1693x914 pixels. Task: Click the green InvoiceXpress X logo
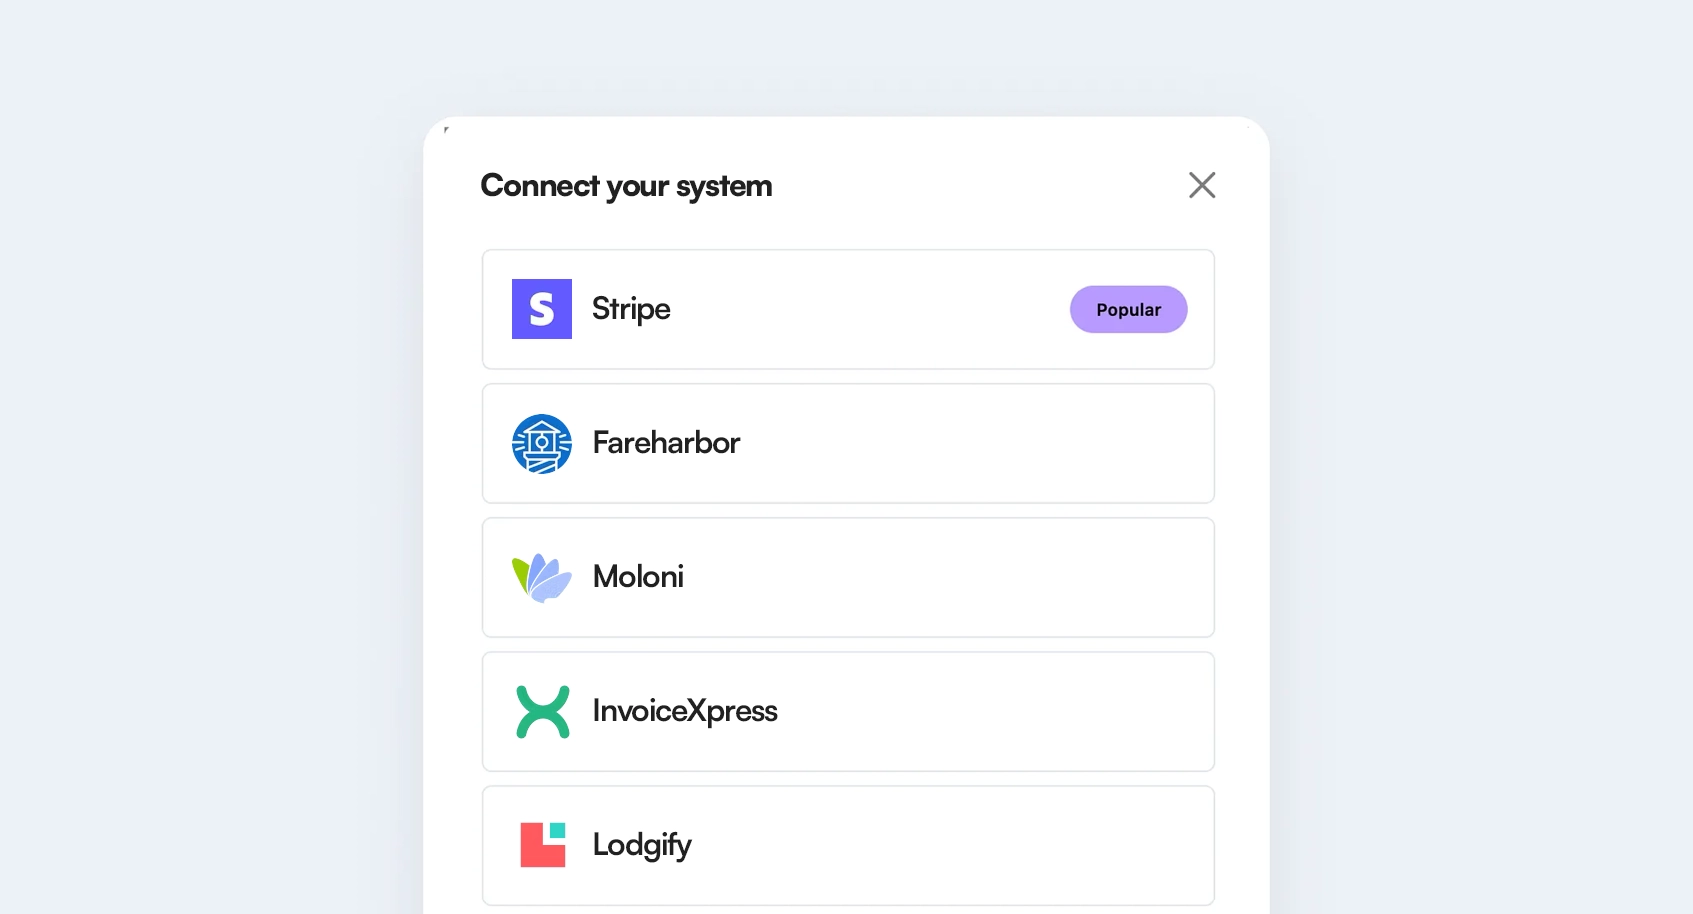click(x=542, y=711)
